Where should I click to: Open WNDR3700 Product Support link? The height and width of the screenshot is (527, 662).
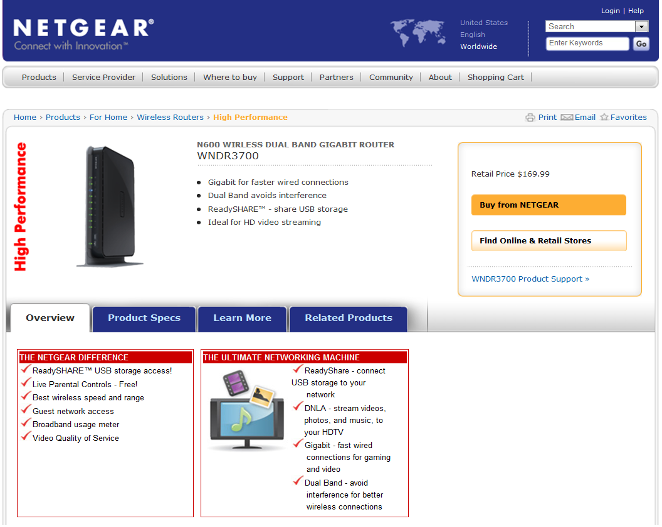(x=530, y=279)
